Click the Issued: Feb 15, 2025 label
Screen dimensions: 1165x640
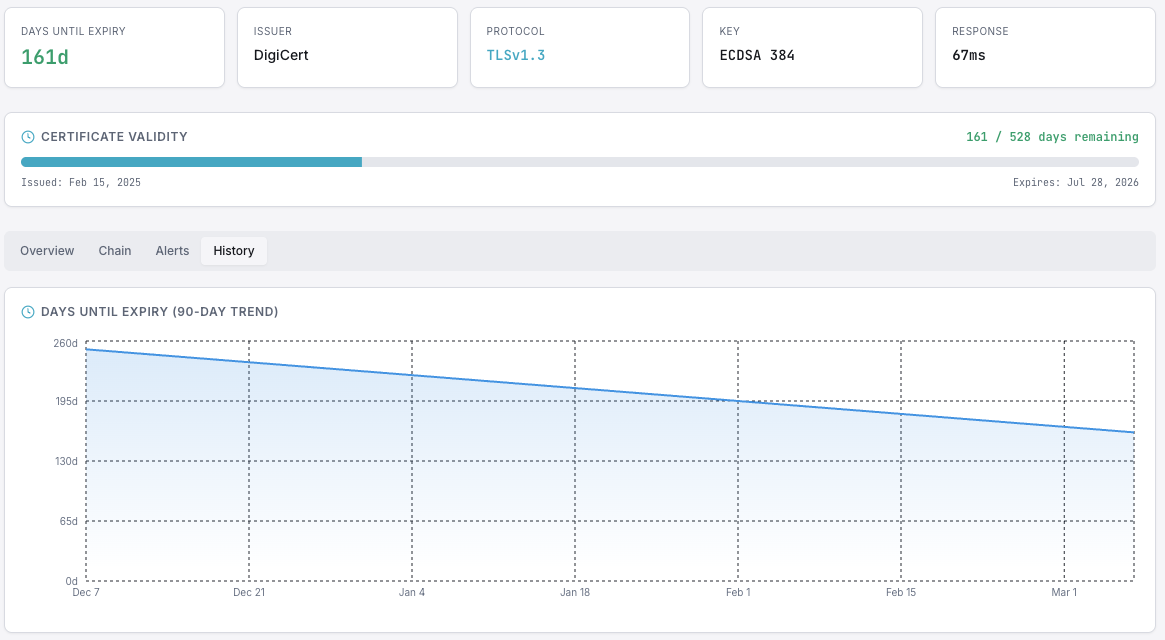(81, 182)
